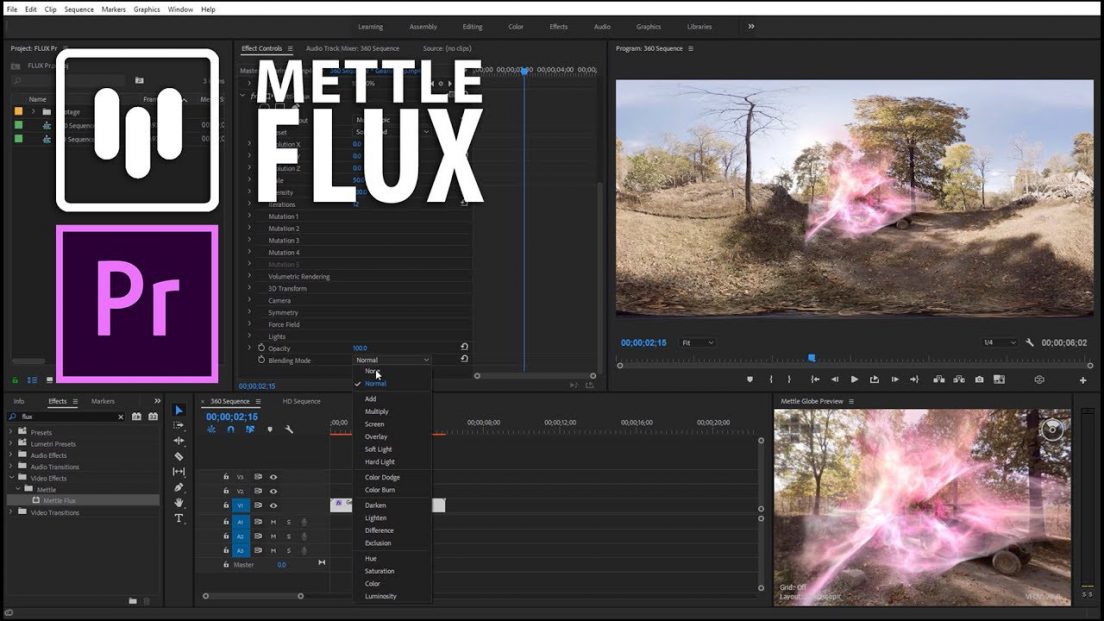Click the Export Frame camera icon

(978, 379)
